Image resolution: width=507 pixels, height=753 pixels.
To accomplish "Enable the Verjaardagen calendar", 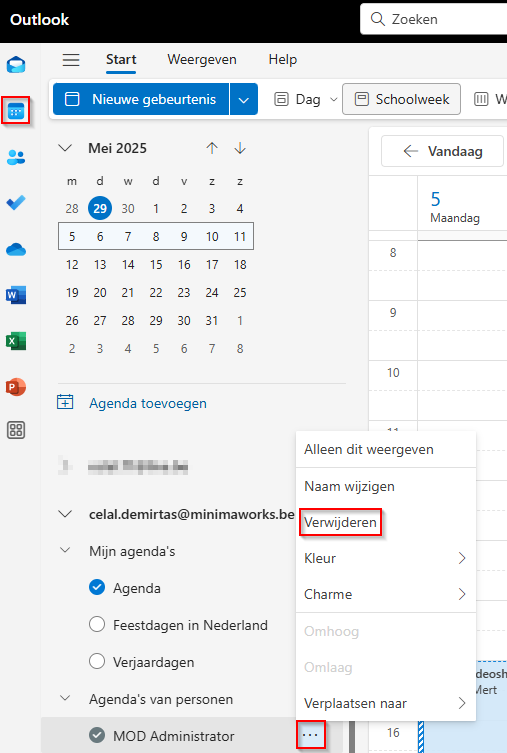I will point(97,661).
